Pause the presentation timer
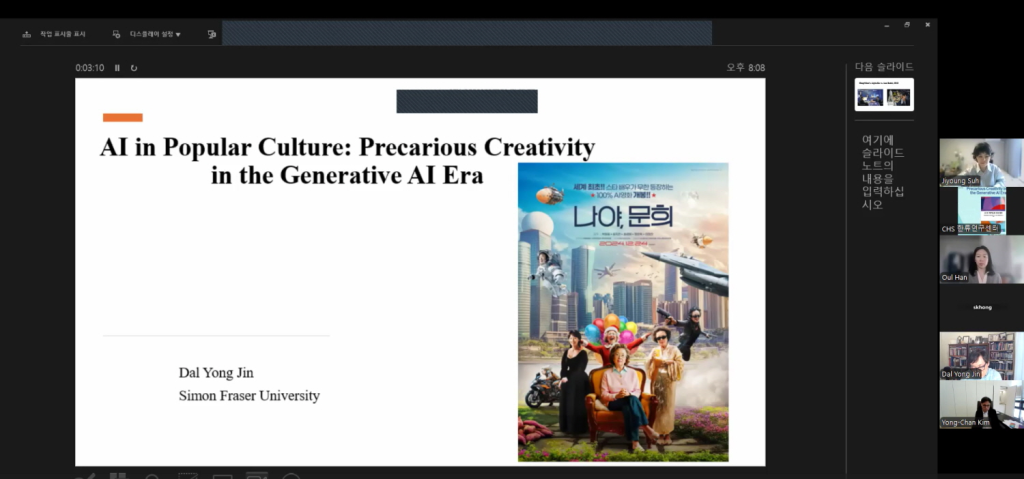Viewport: 1024px width, 479px height. point(118,68)
